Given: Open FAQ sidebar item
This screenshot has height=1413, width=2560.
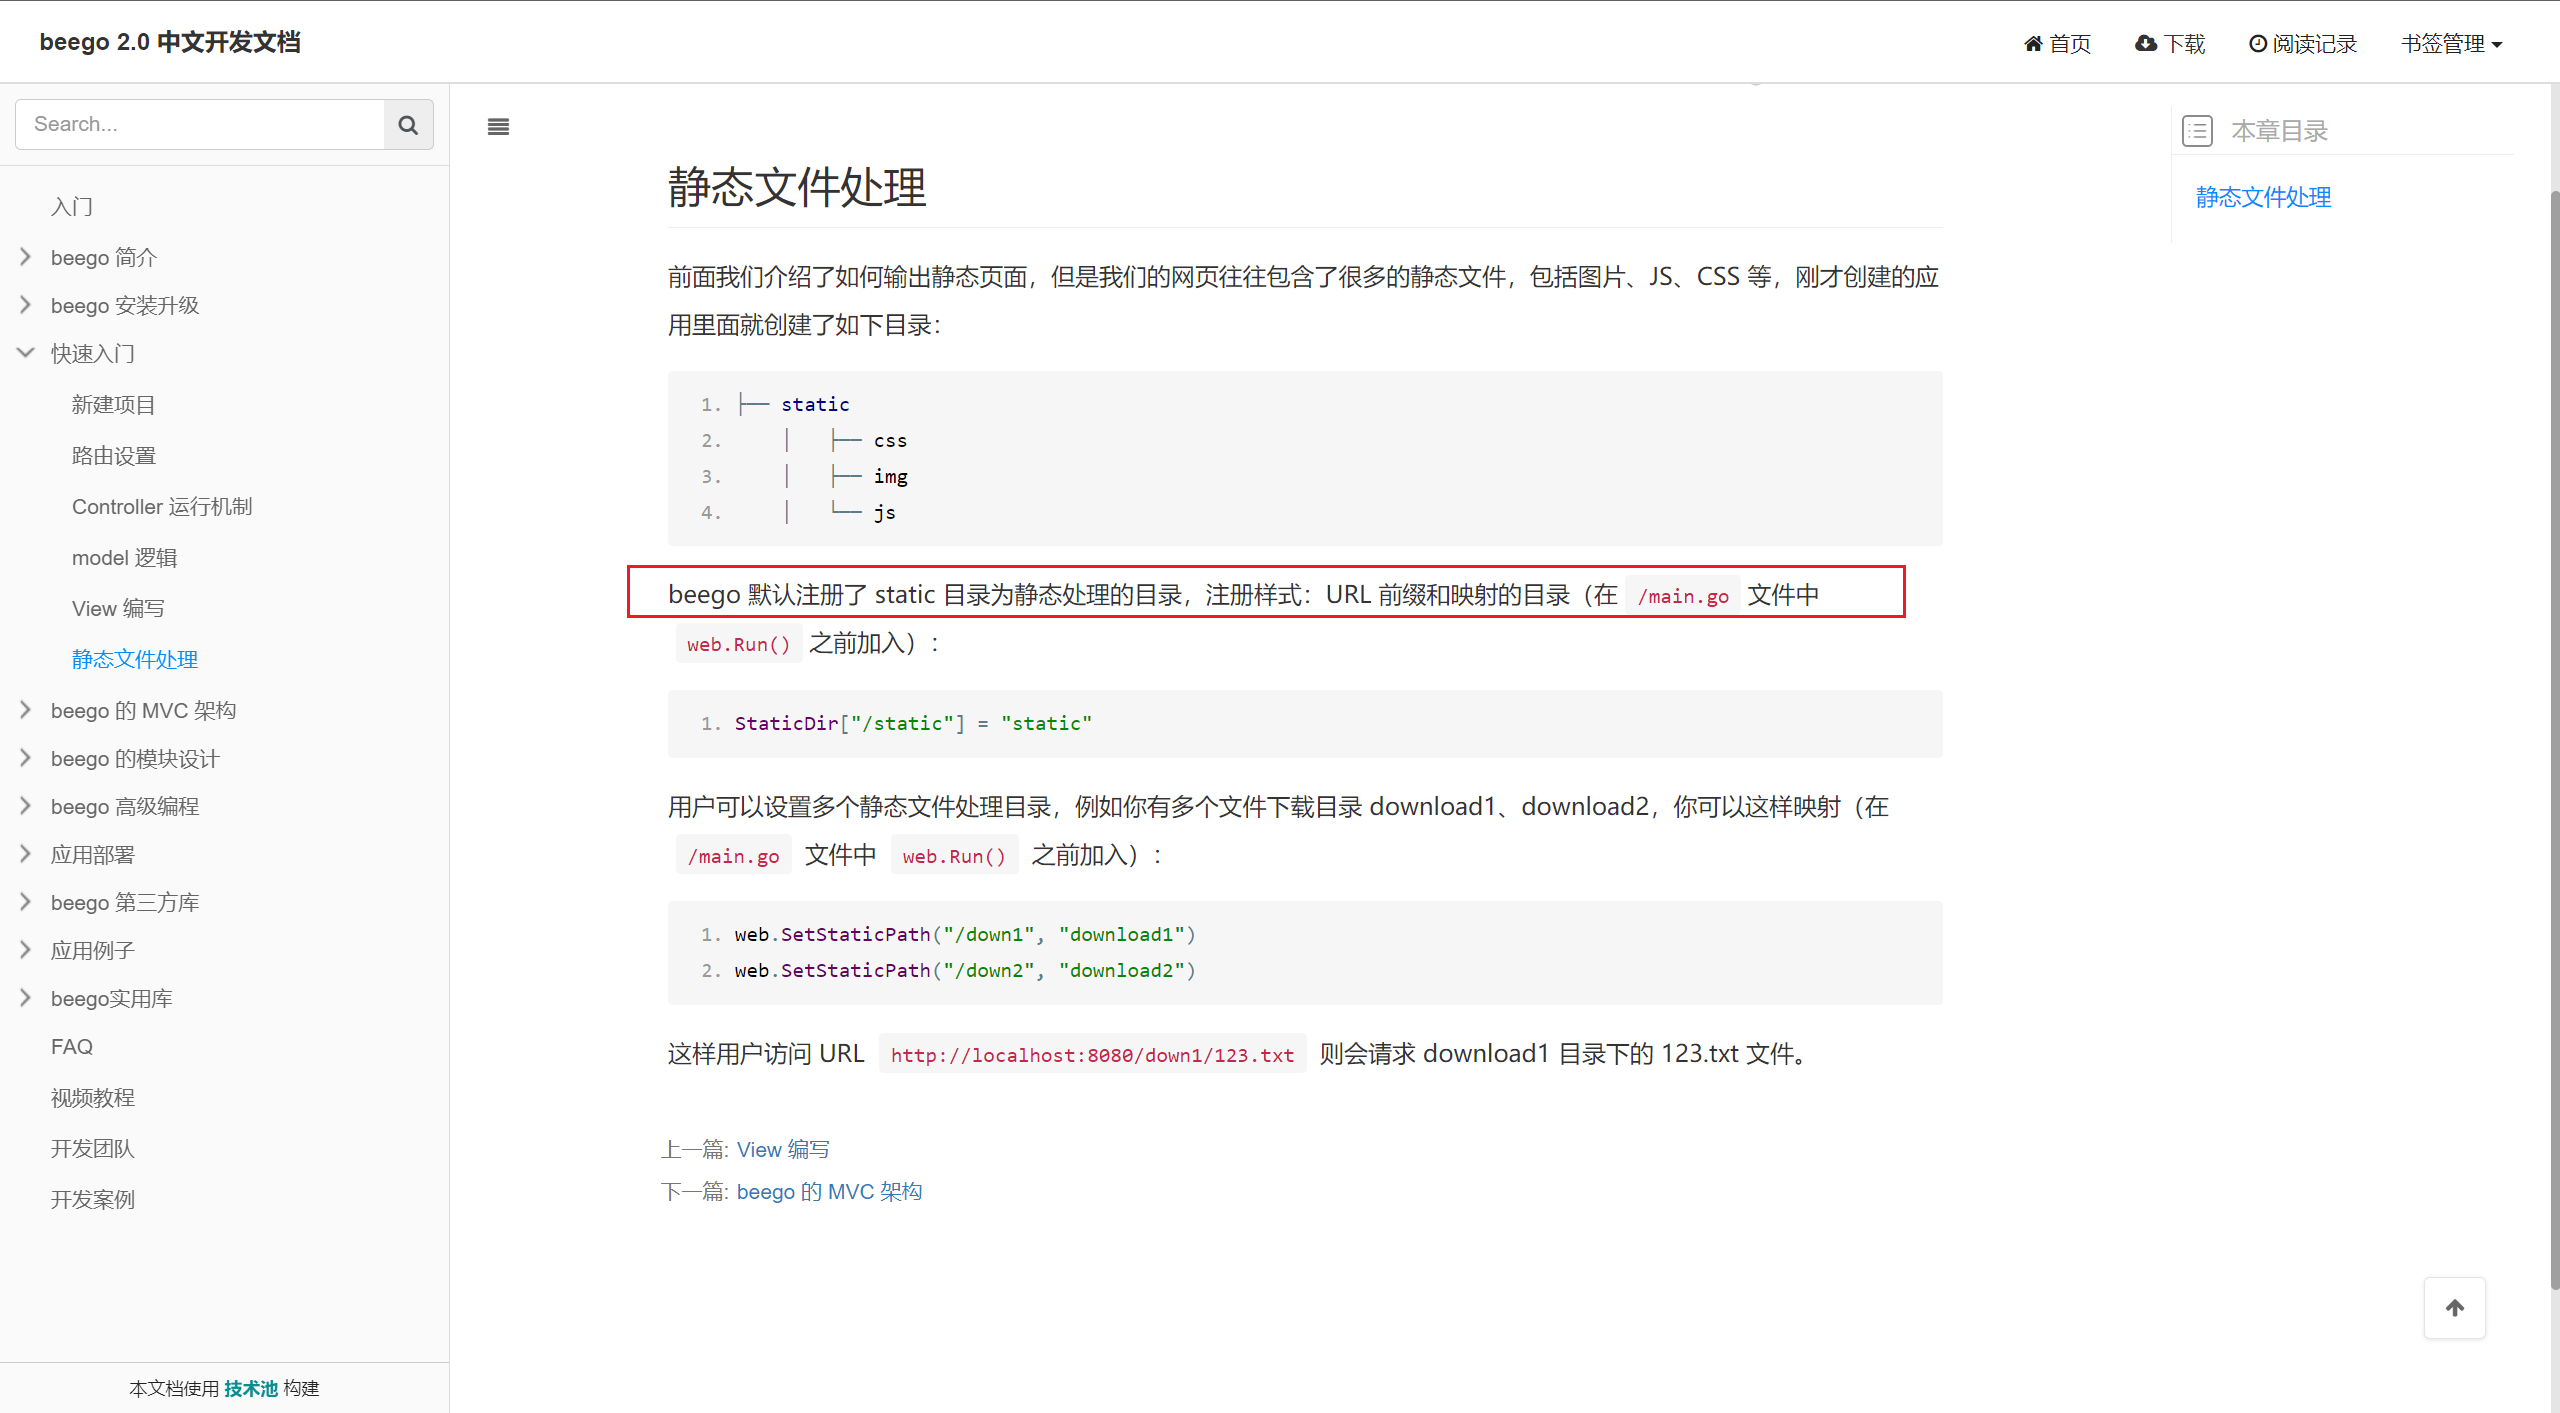Looking at the screenshot, I should pyautogui.click(x=72, y=1047).
